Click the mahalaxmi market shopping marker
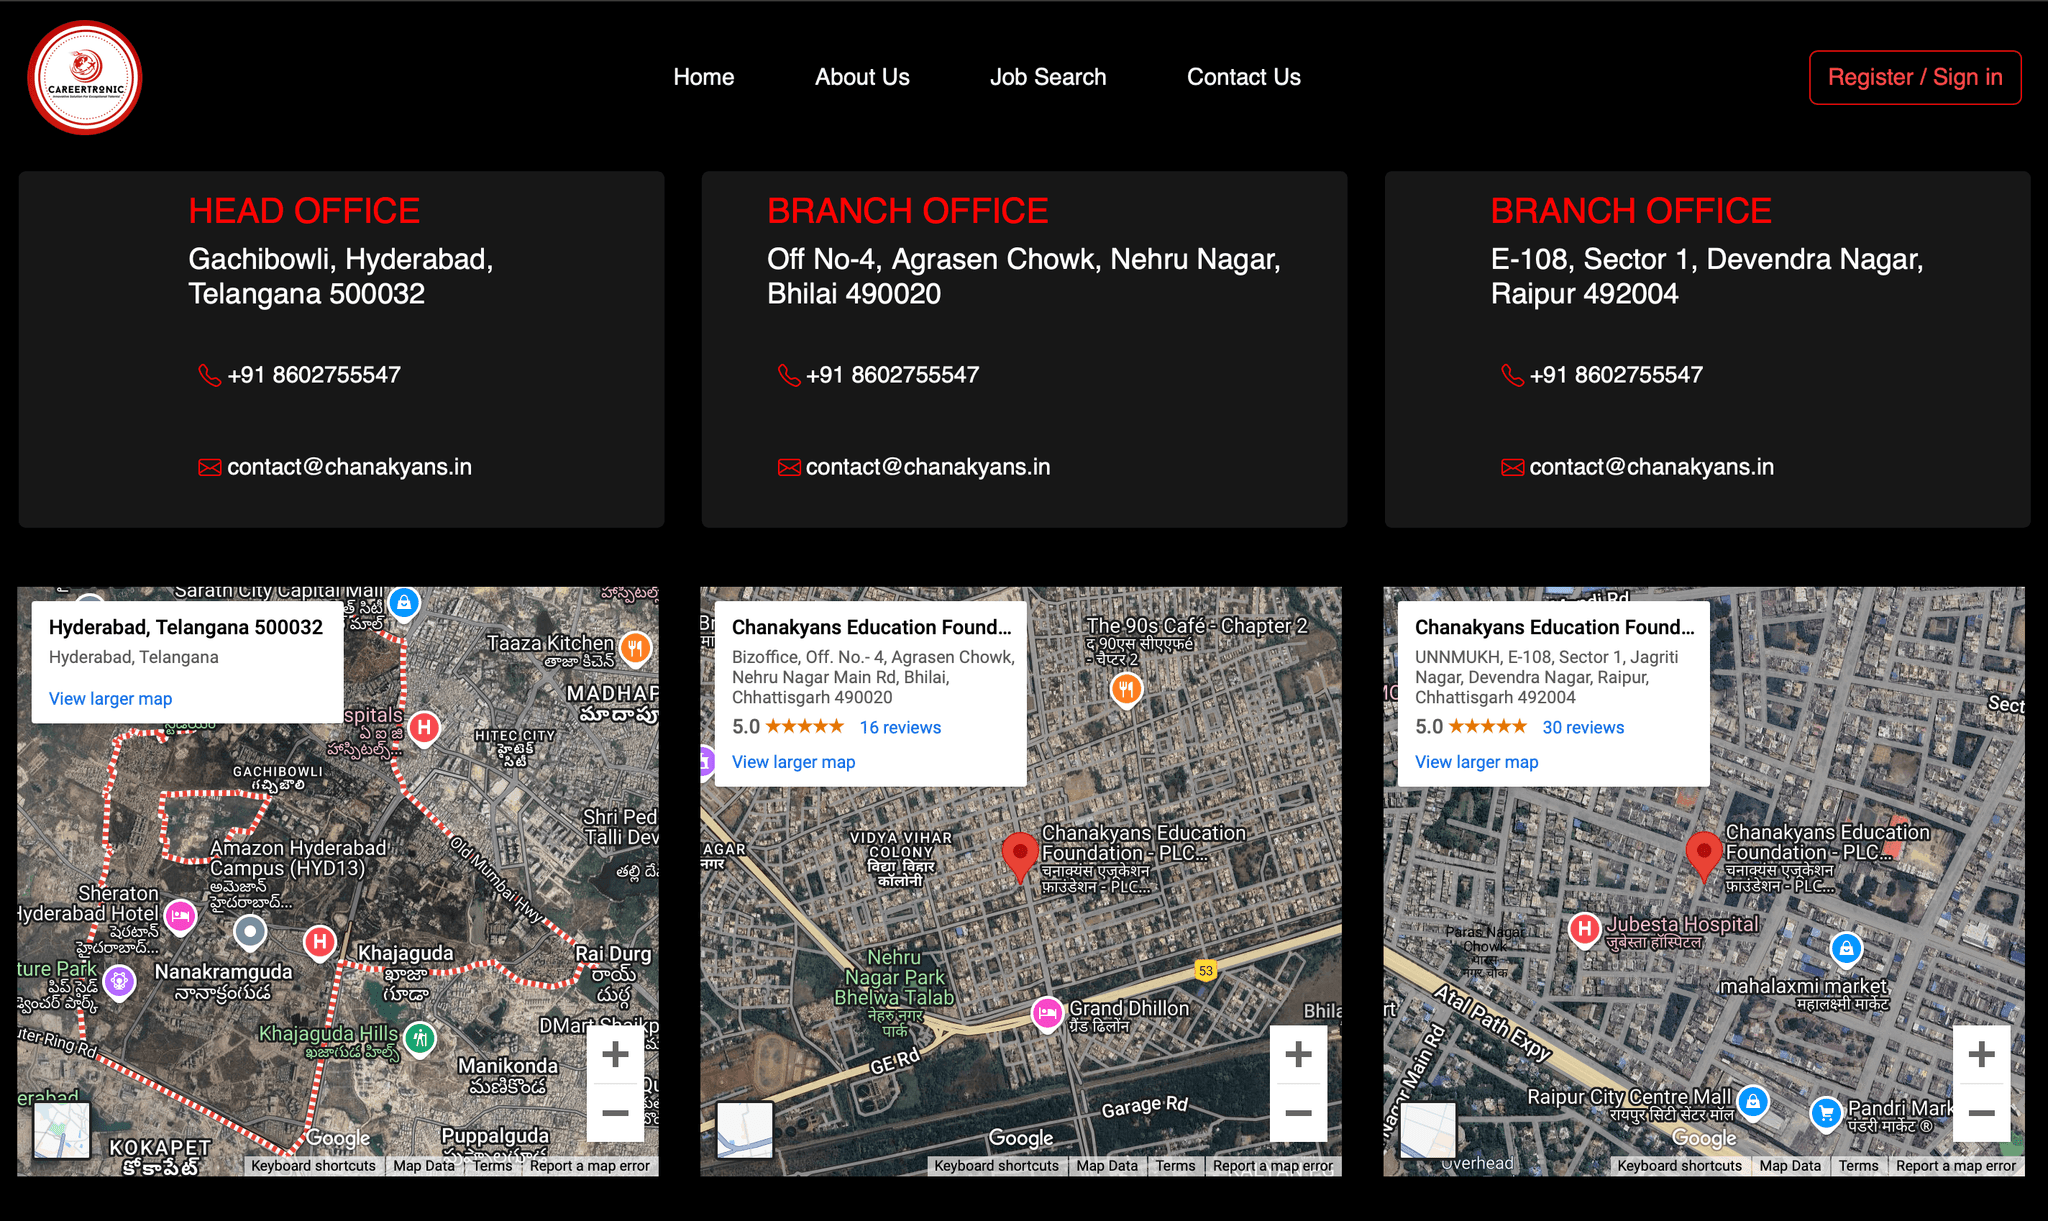 [1846, 948]
